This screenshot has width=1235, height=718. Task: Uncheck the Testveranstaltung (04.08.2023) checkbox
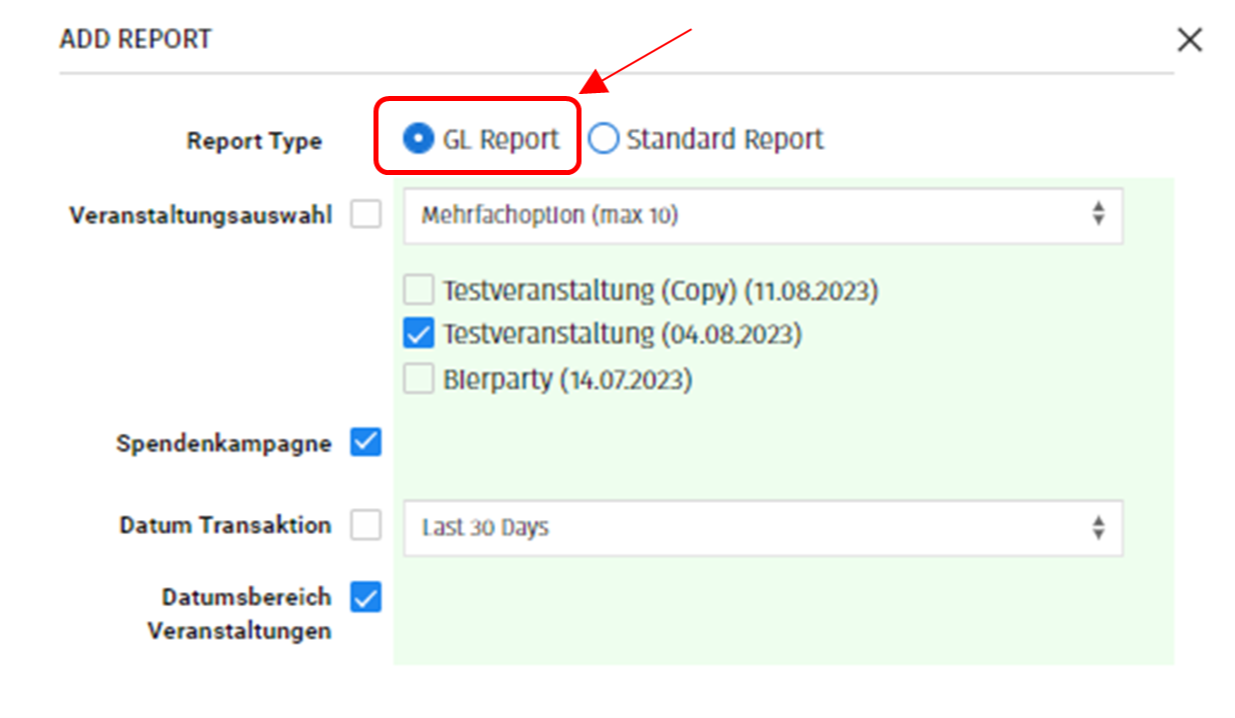(x=418, y=333)
